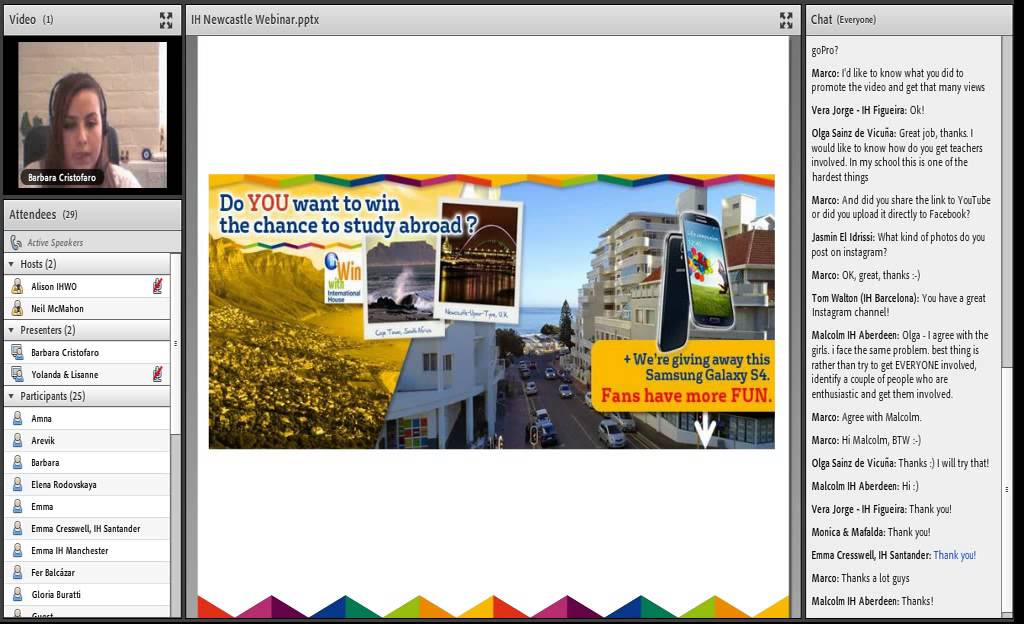
Task: Click 'Win with International House' logo on slide
Action: [343, 278]
